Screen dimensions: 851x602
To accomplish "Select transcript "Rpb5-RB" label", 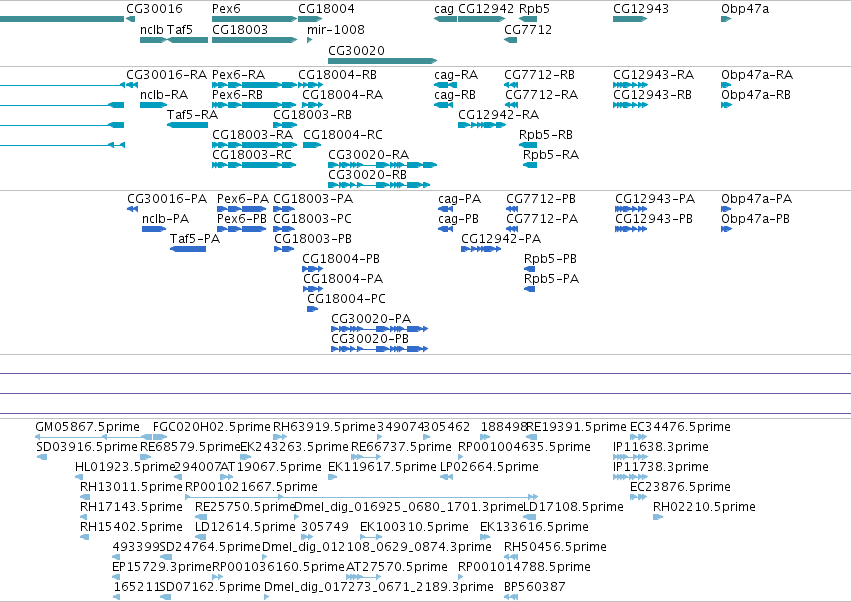I will [x=546, y=135].
